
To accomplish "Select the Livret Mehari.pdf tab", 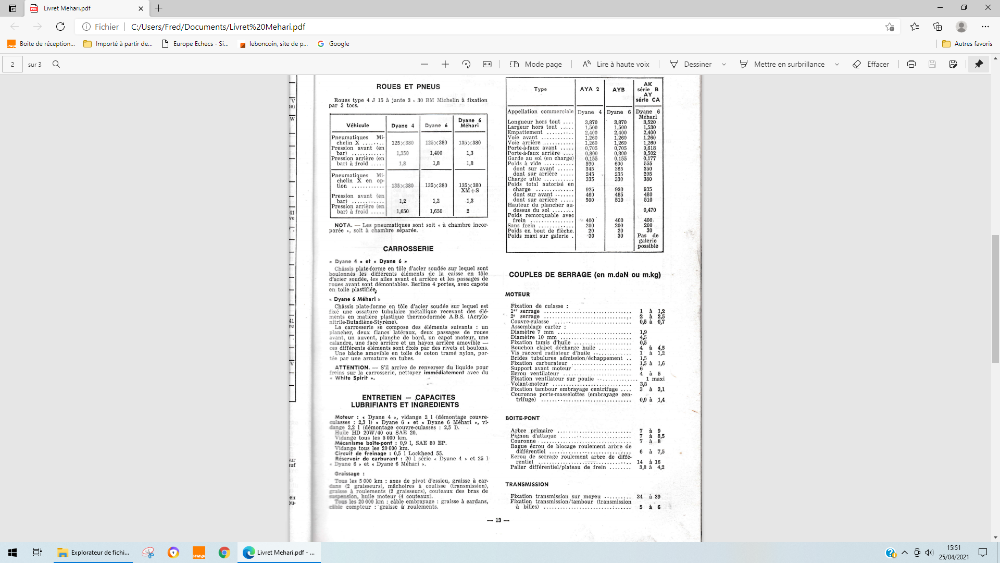I will click(x=86, y=8).
